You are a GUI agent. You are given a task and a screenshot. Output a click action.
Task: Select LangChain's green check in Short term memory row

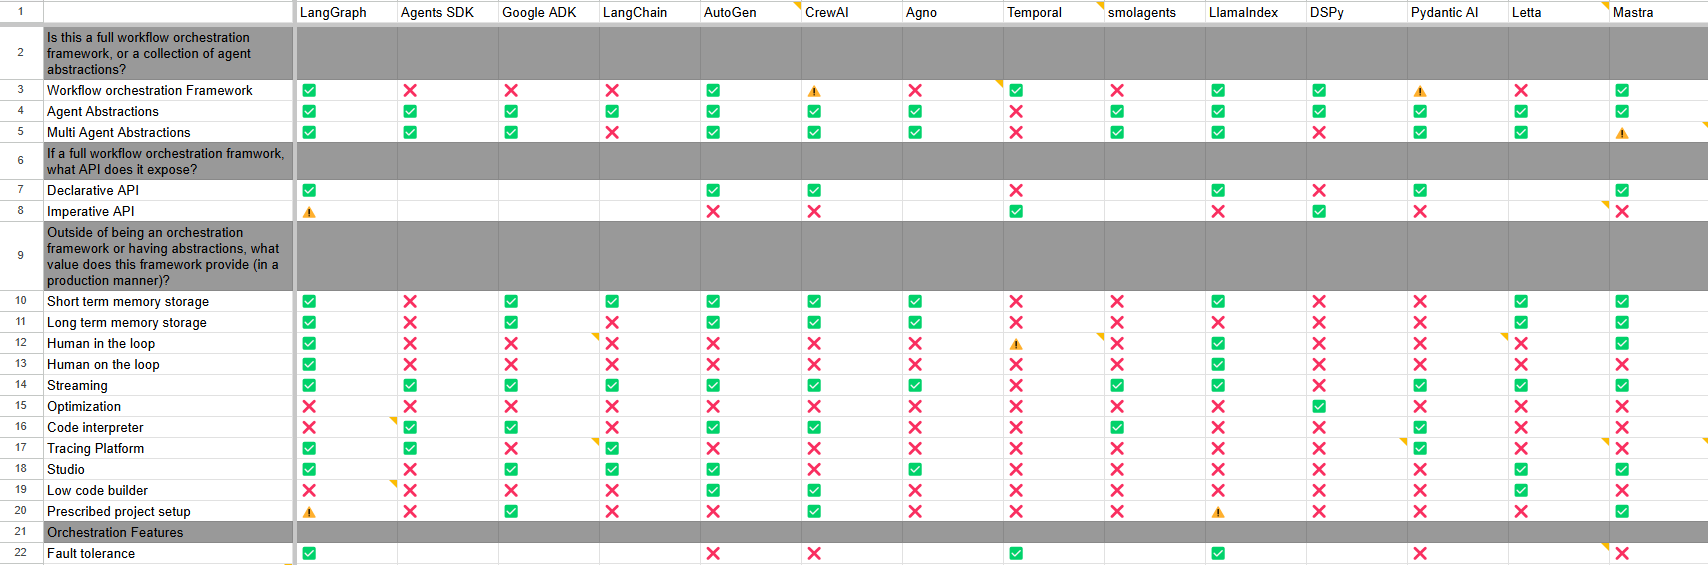[612, 301]
